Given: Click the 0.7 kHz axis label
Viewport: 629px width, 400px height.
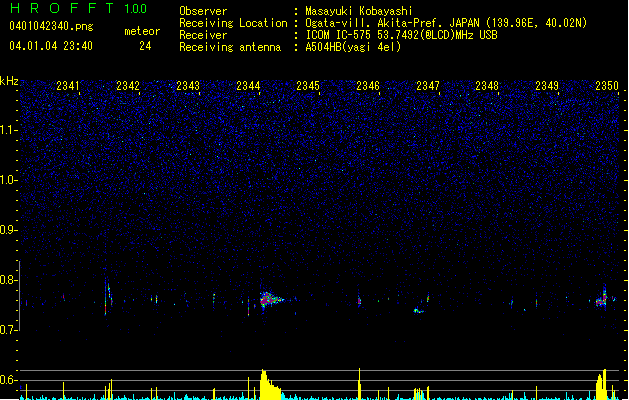Looking at the screenshot, I should 8,330.
